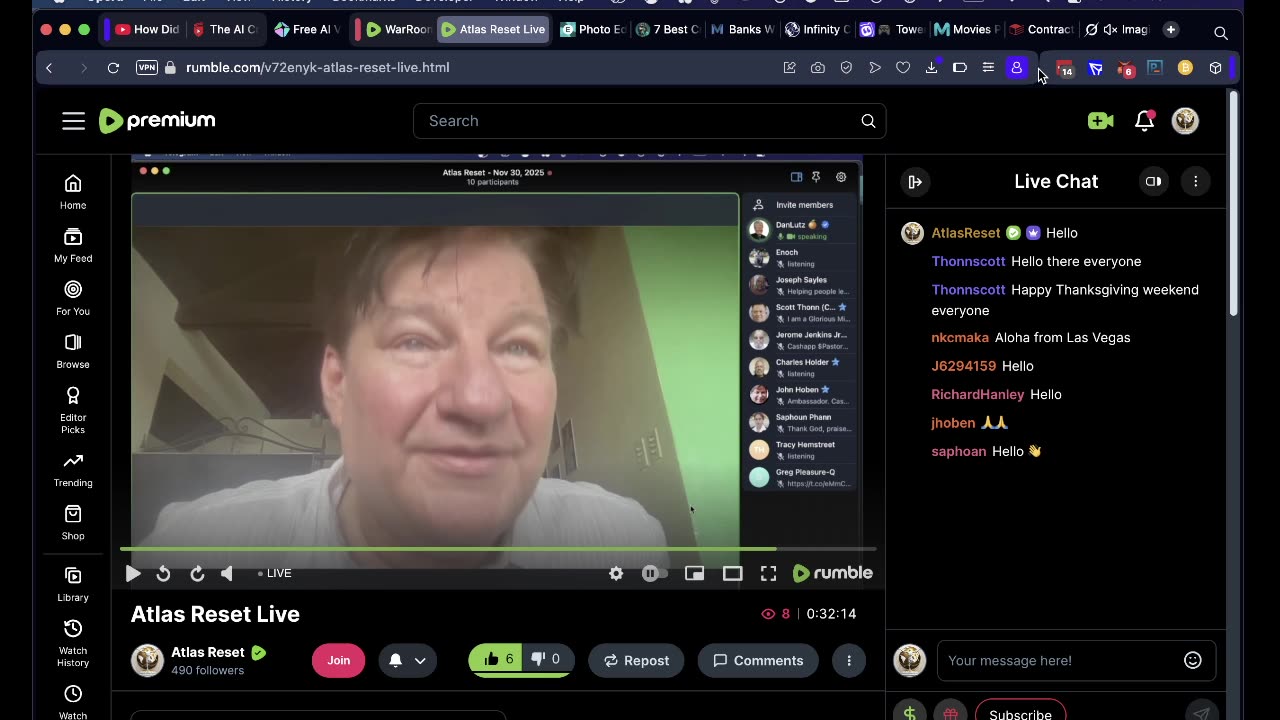Switch to the Photo Editor tab
1280x720 pixels.
pos(594,29)
